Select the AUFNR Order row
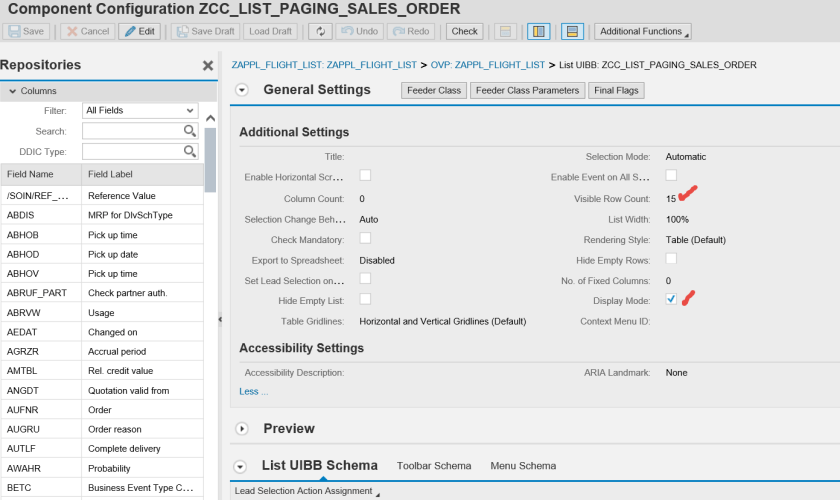 coord(102,409)
